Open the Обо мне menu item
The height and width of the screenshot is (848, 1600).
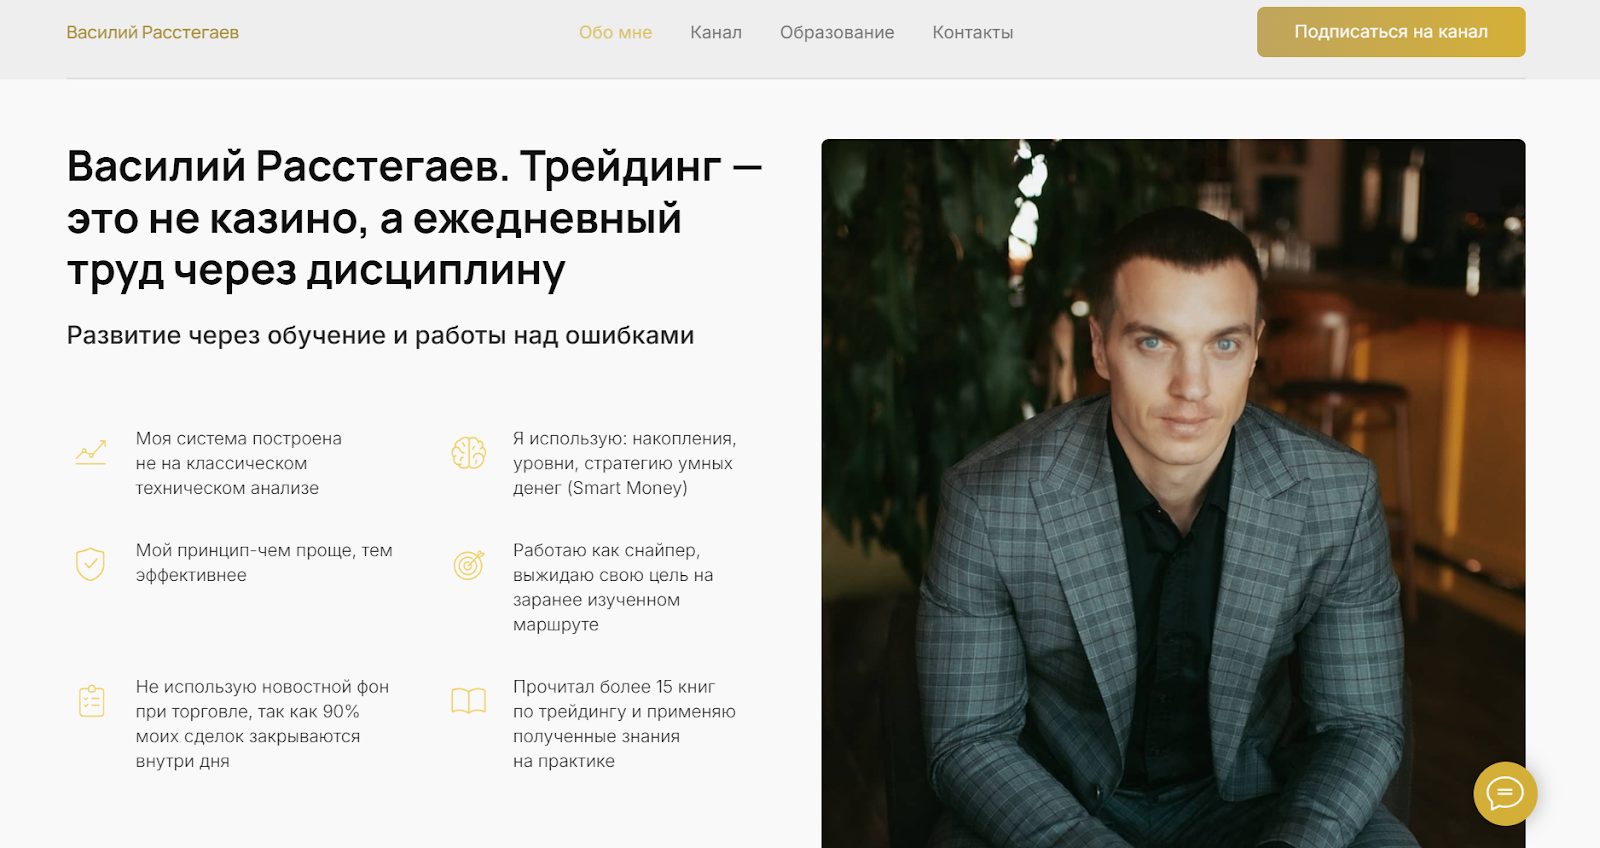click(615, 32)
